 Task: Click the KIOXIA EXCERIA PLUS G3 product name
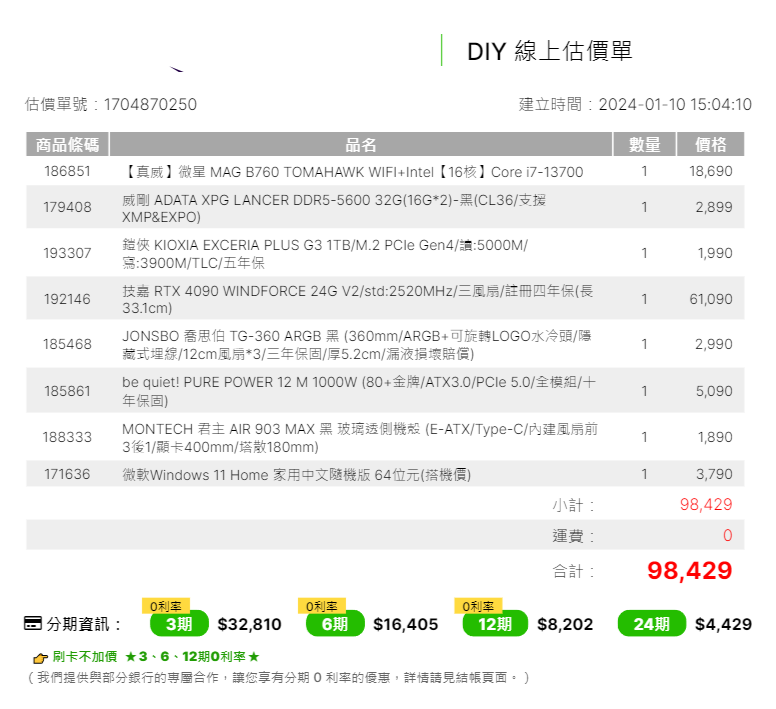click(325, 253)
